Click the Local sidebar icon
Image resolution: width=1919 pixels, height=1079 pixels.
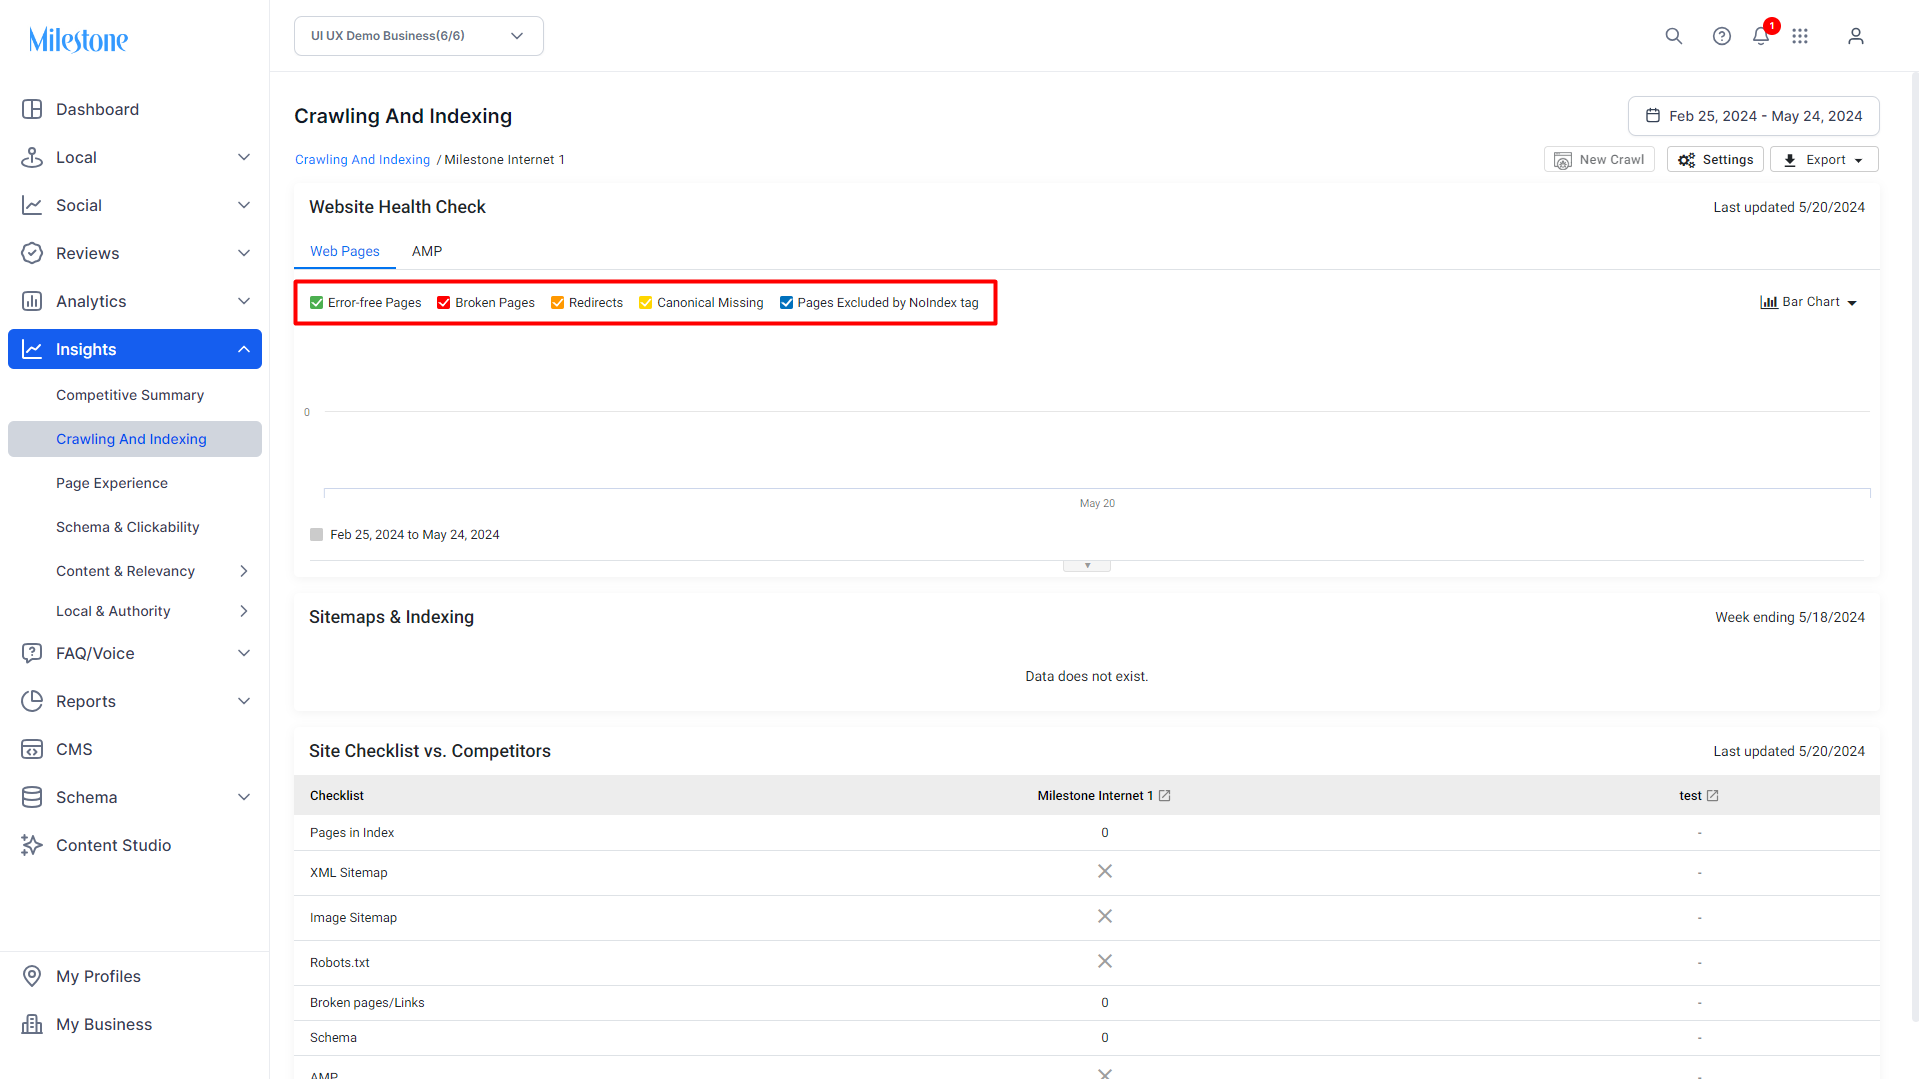point(32,157)
